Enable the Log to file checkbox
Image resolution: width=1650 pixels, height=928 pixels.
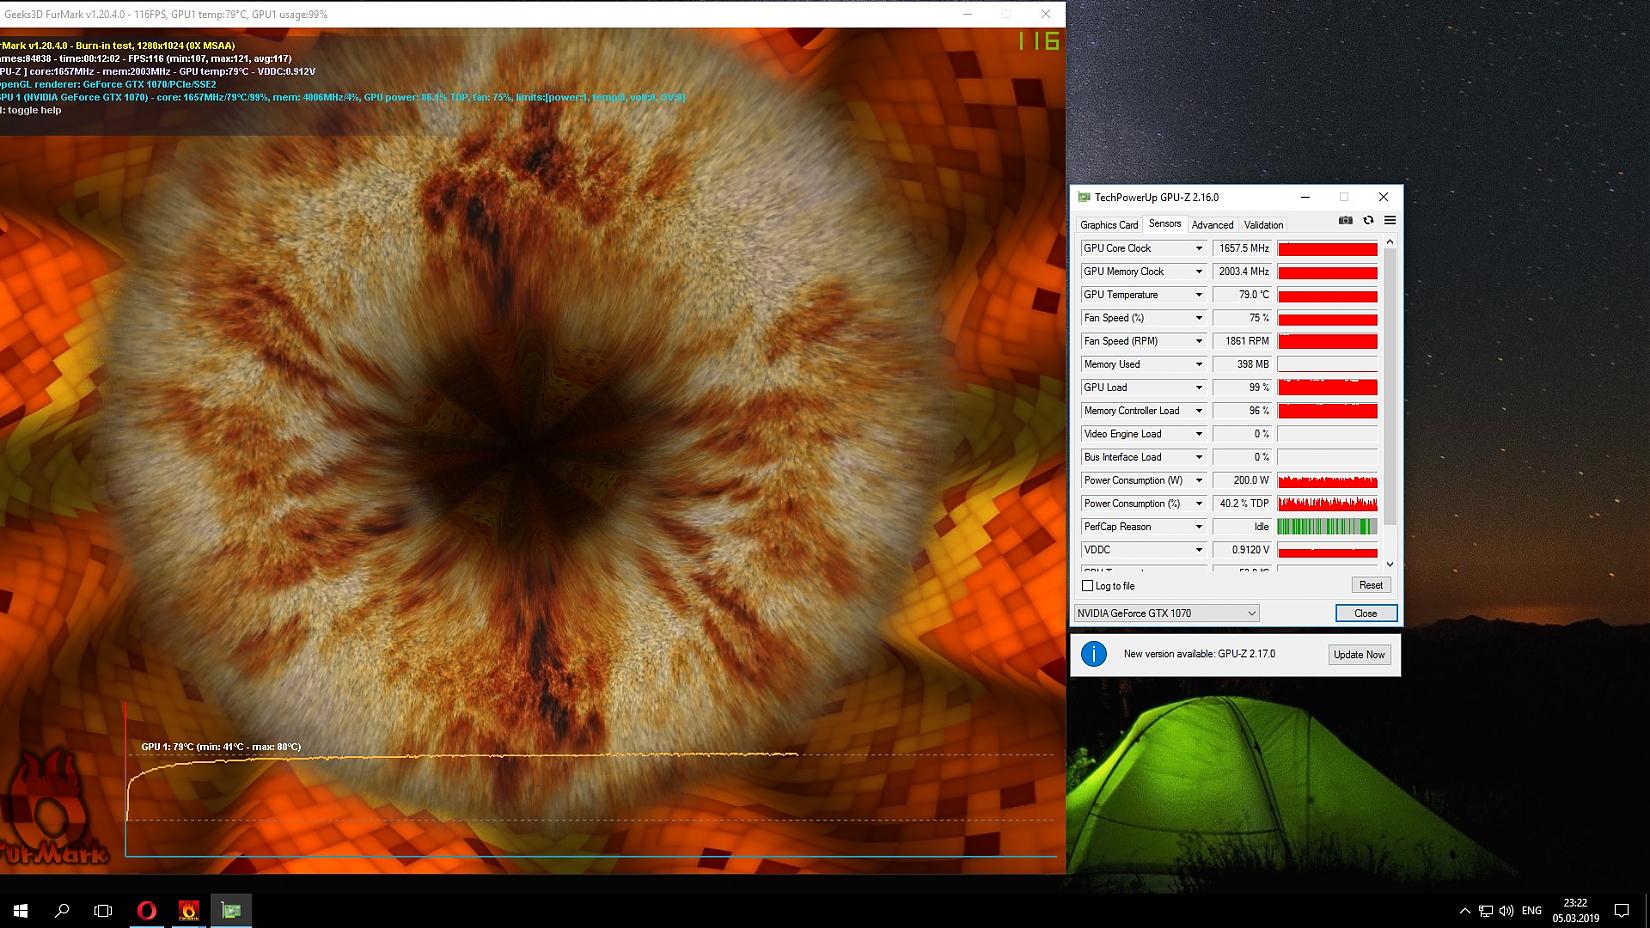[1087, 586]
